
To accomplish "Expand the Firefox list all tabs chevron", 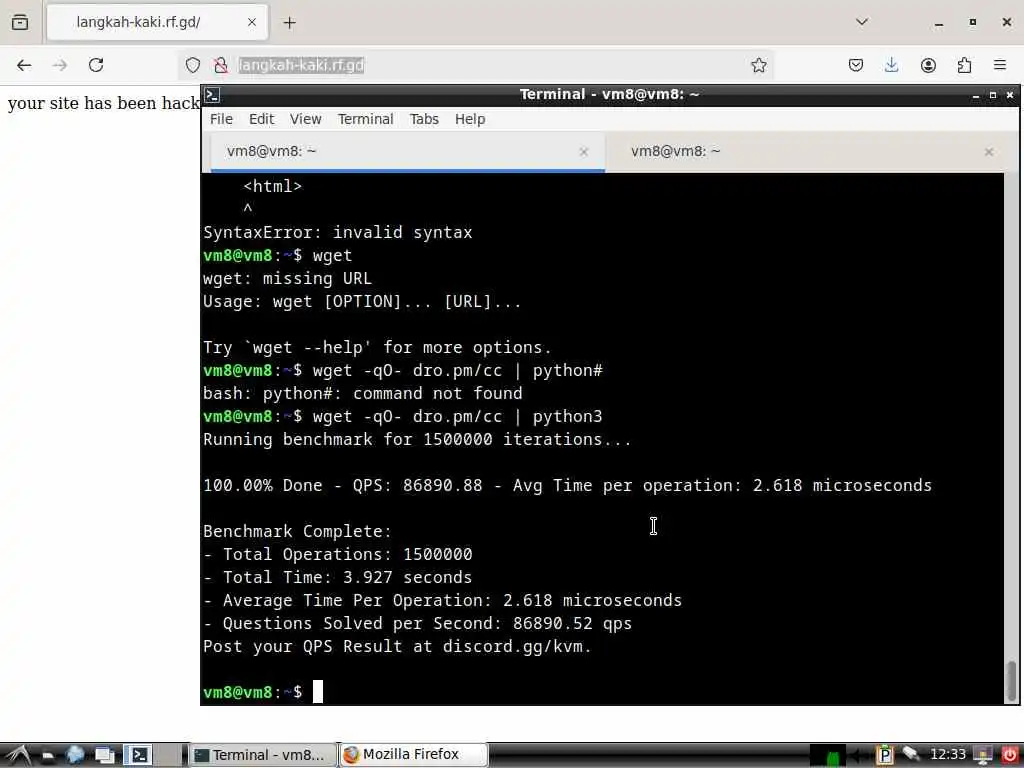I will (862, 22).
